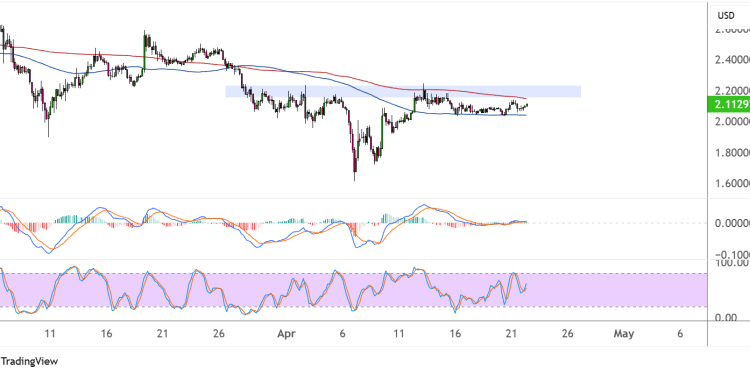
Task: Select the blue shaded resistance zone rectangle
Action: pos(403,91)
